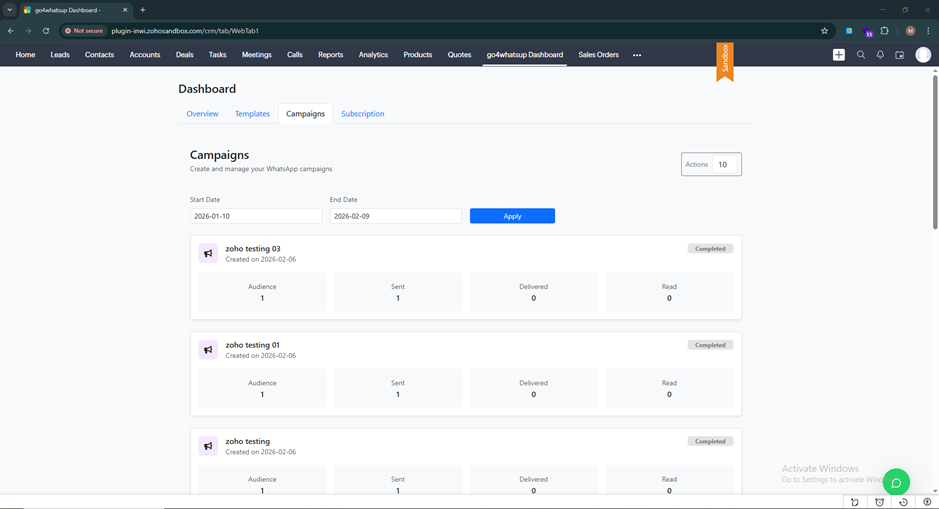The width and height of the screenshot is (939, 509).
Task: Bookmark this page with star icon
Action: [x=824, y=31]
